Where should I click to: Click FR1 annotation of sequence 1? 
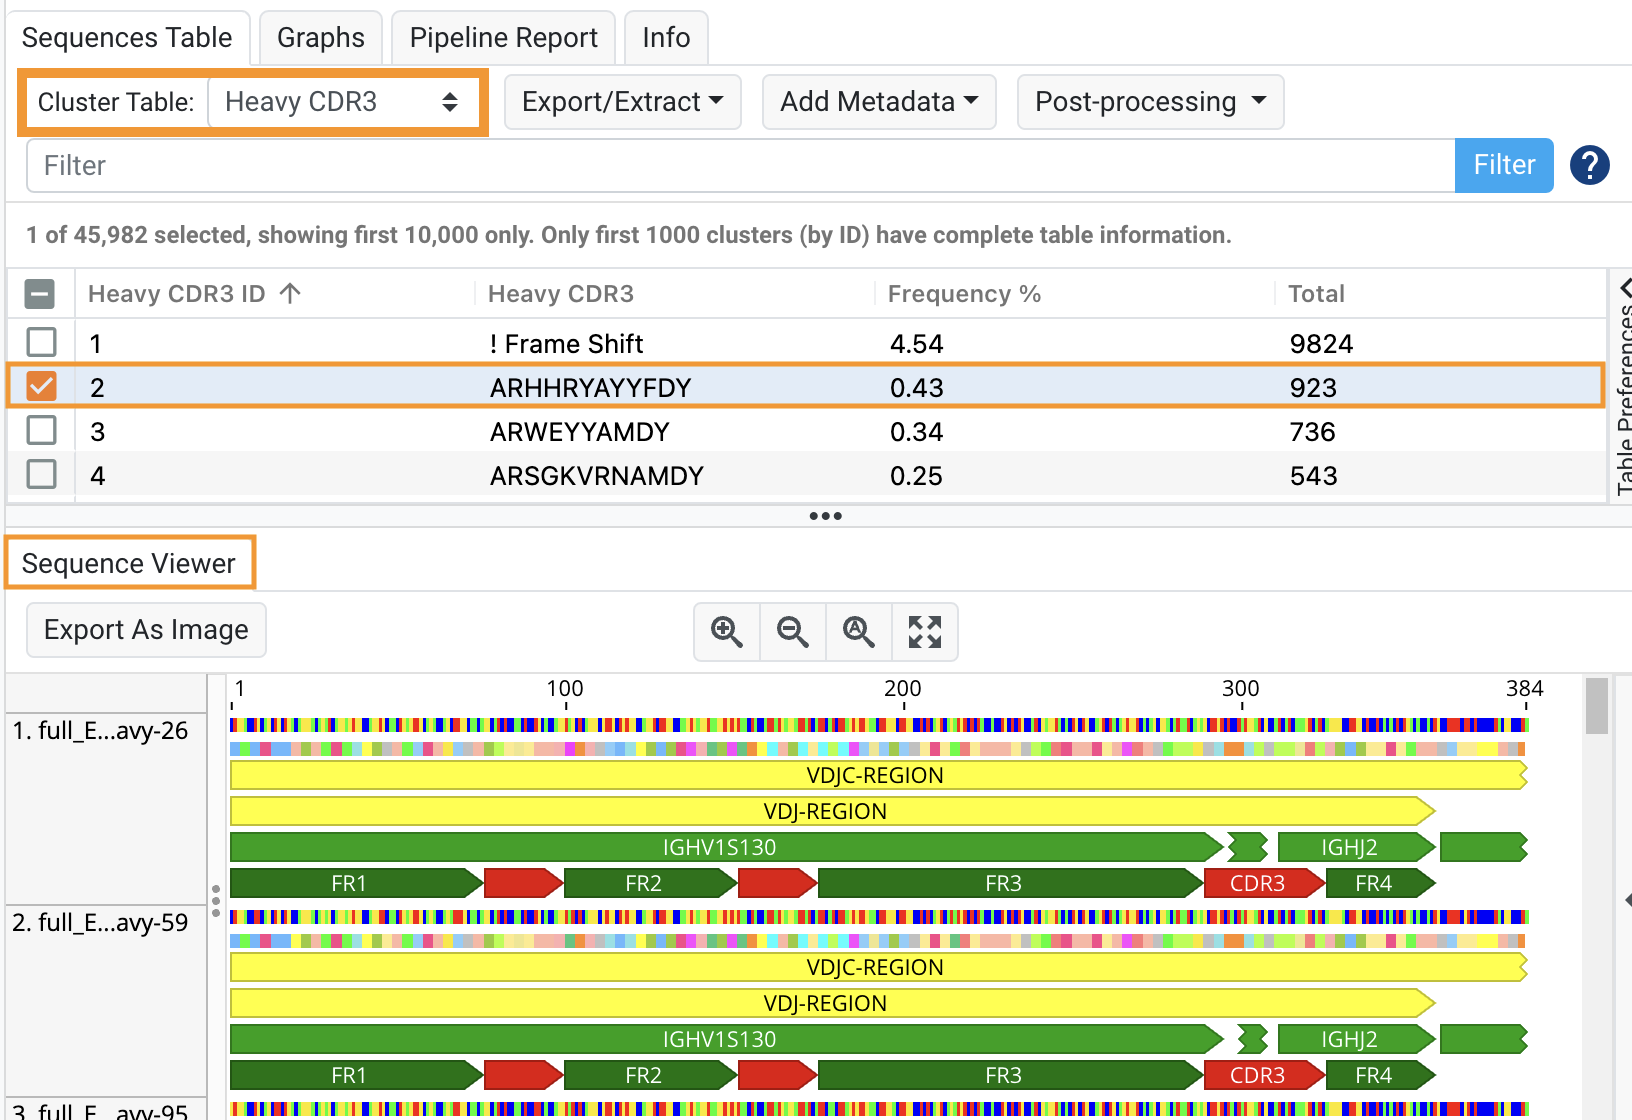356,883
